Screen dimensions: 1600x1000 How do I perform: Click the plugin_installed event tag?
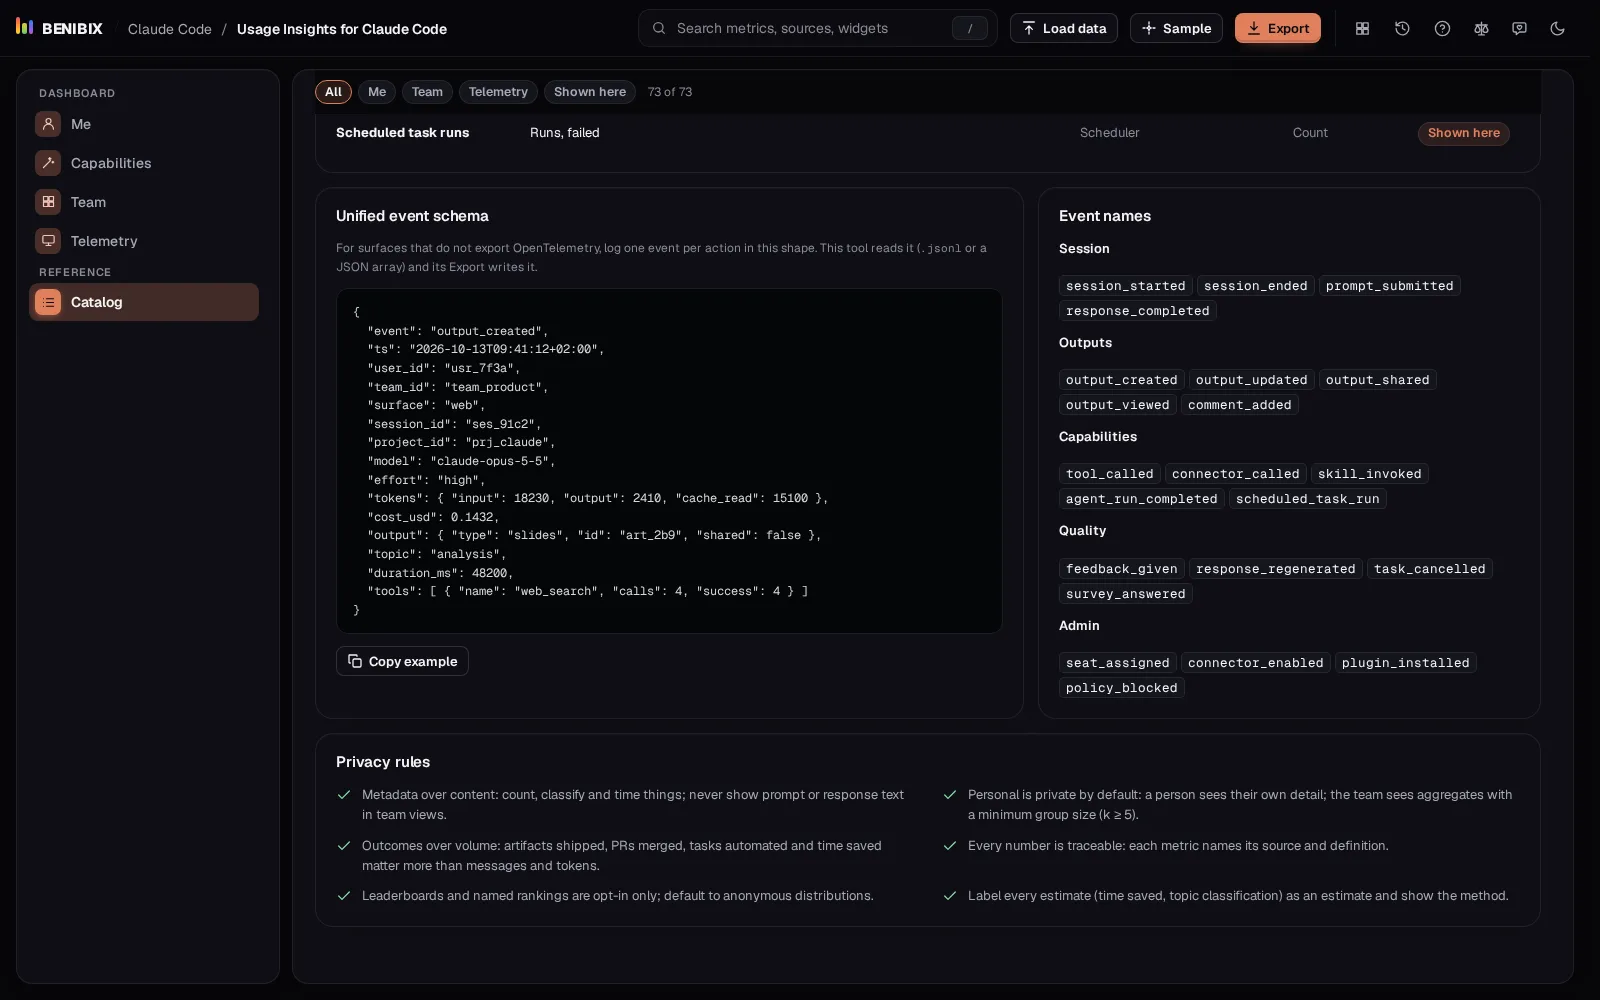click(x=1406, y=663)
